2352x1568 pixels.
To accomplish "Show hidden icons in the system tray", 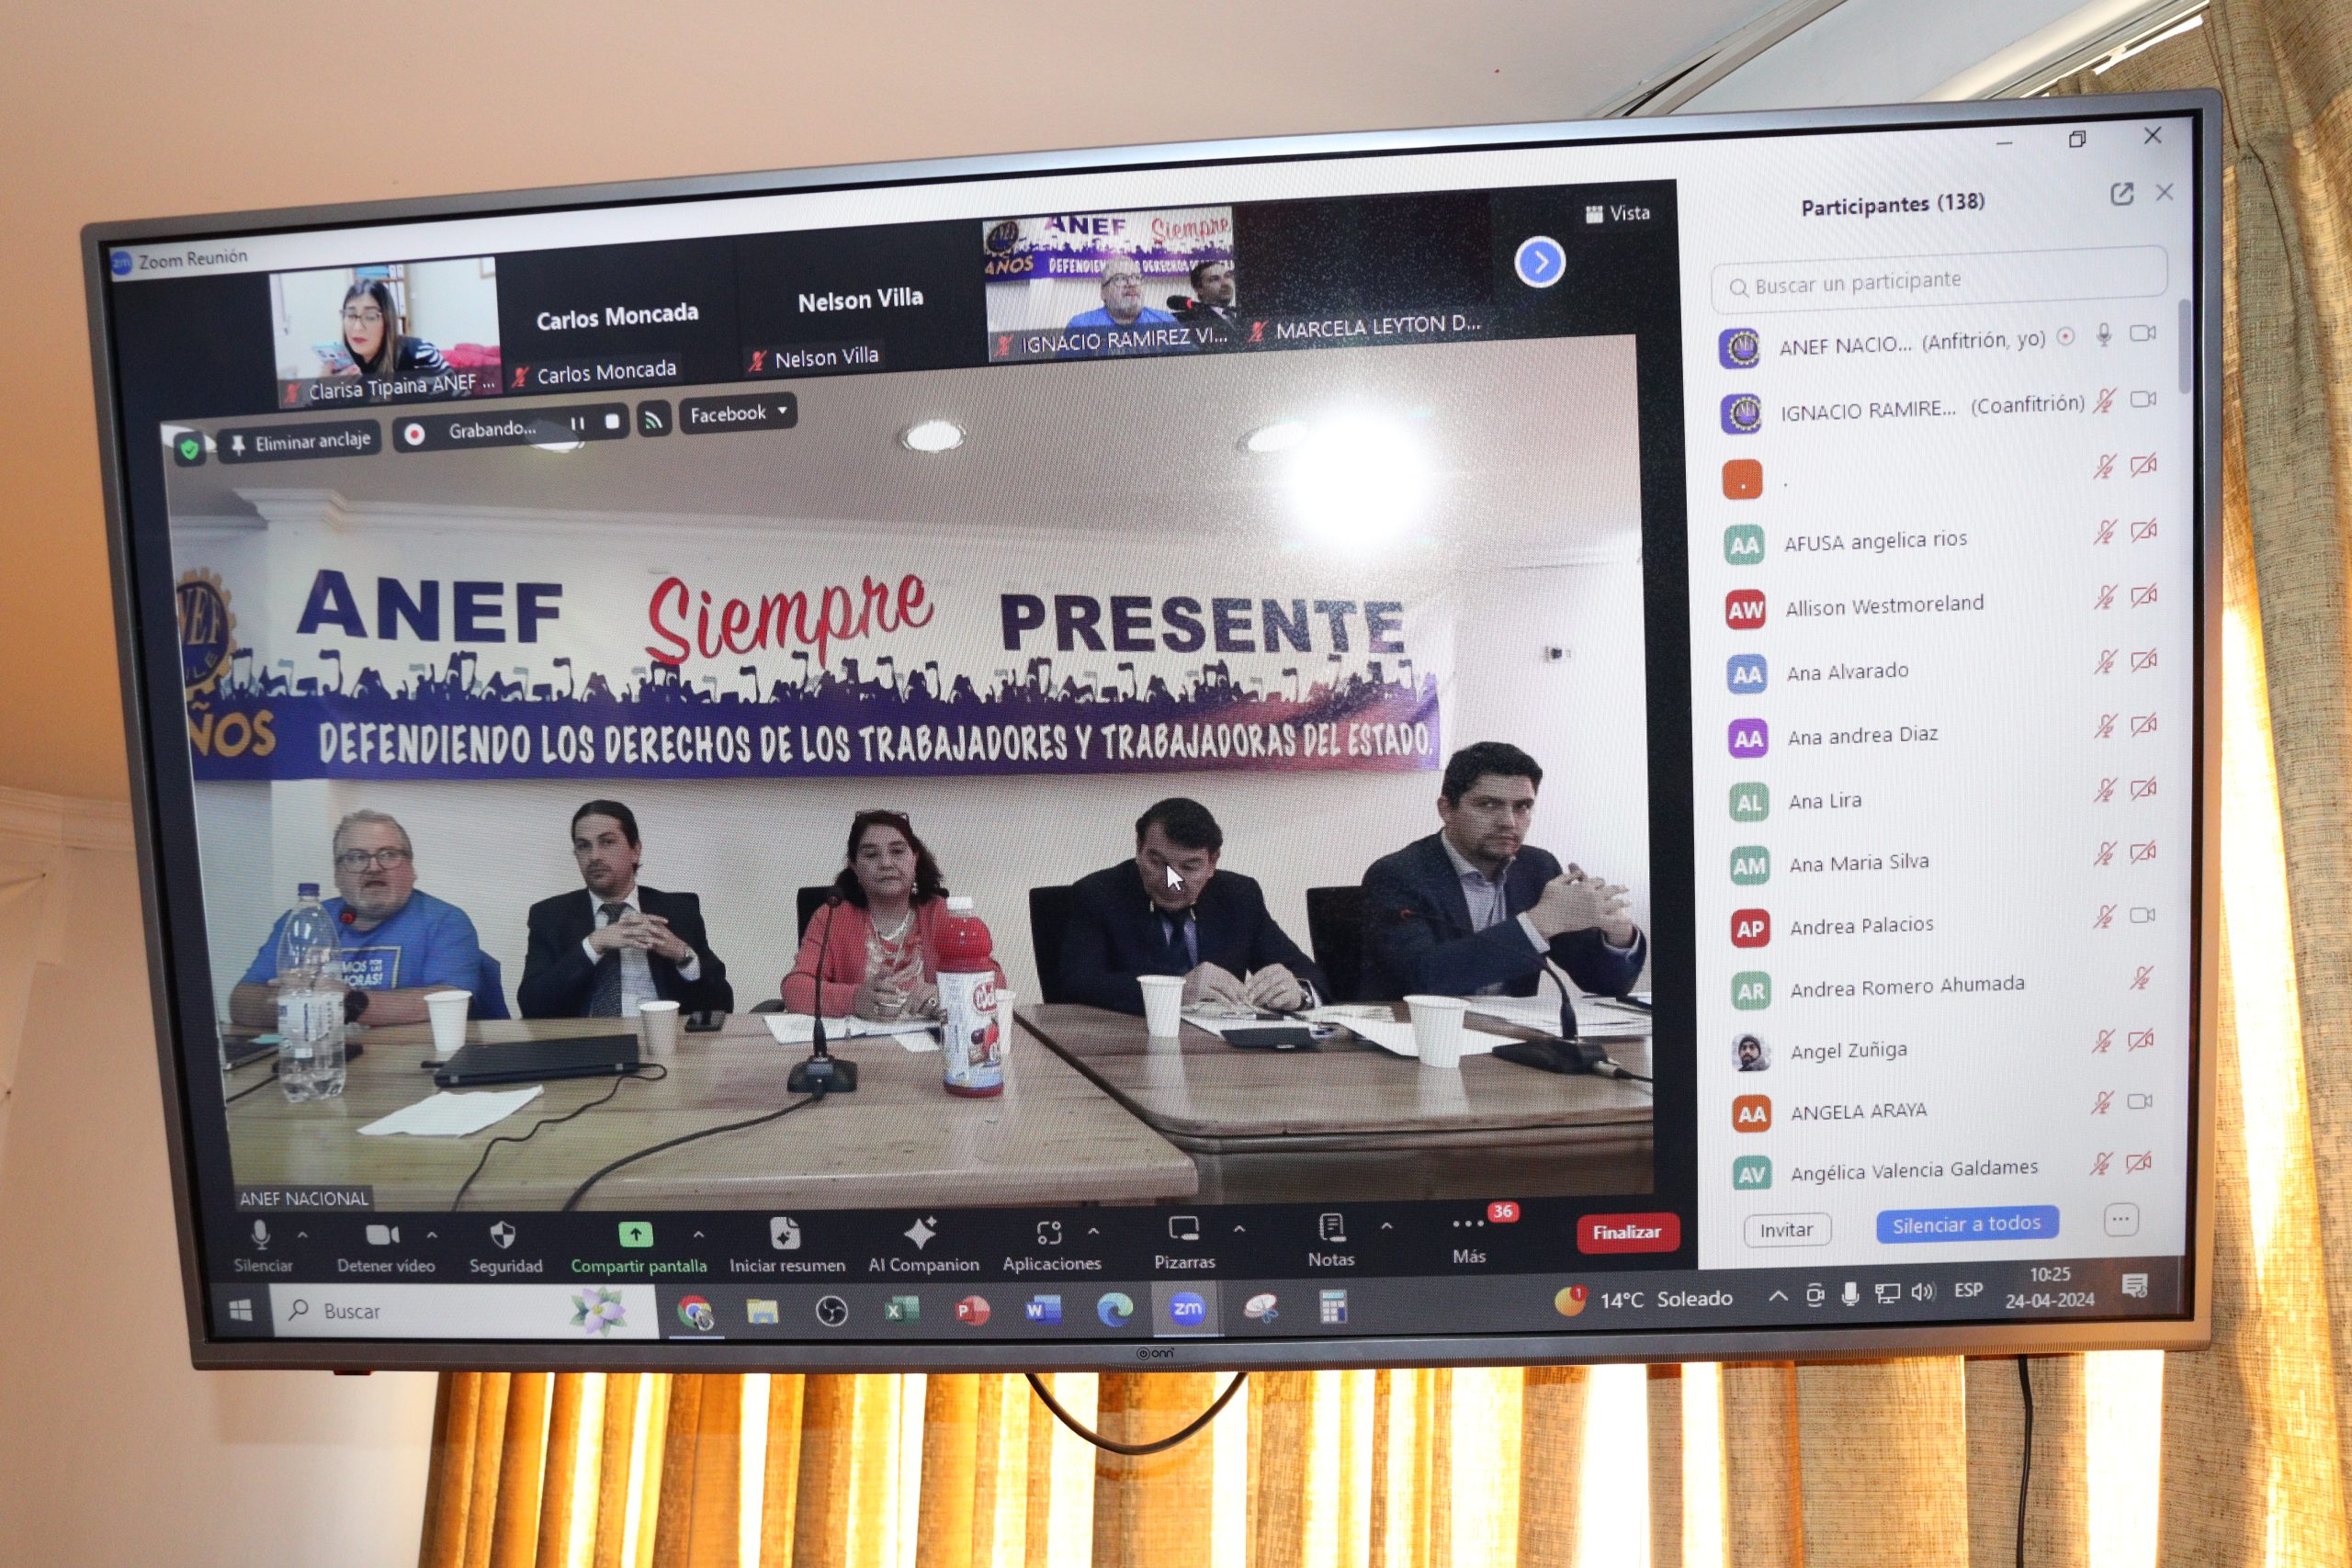I will [1778, 1297].
